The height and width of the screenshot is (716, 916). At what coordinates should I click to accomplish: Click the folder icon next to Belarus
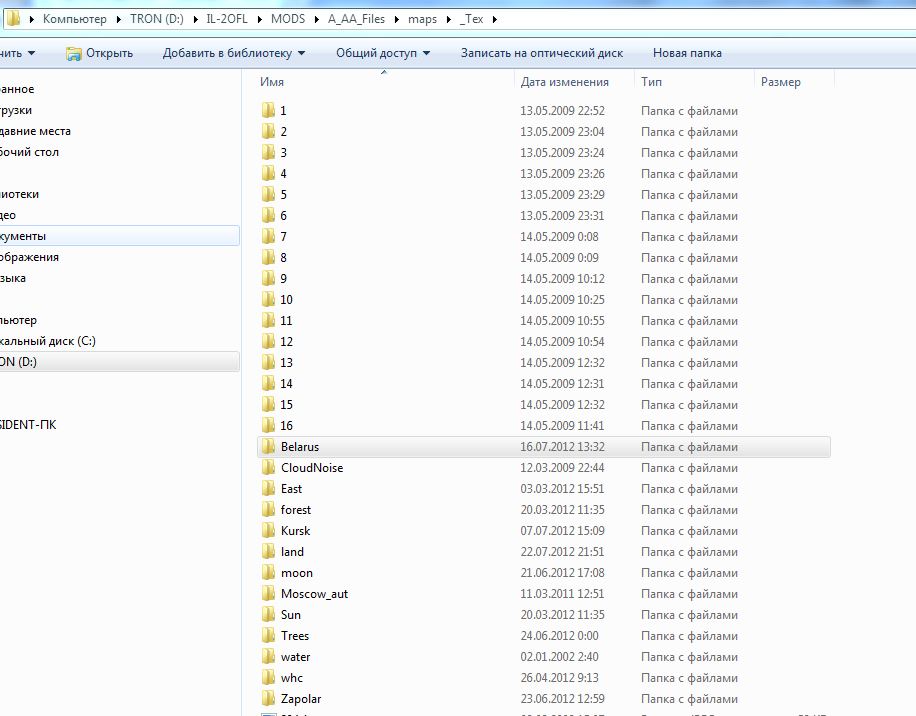[x=268, y=447]
